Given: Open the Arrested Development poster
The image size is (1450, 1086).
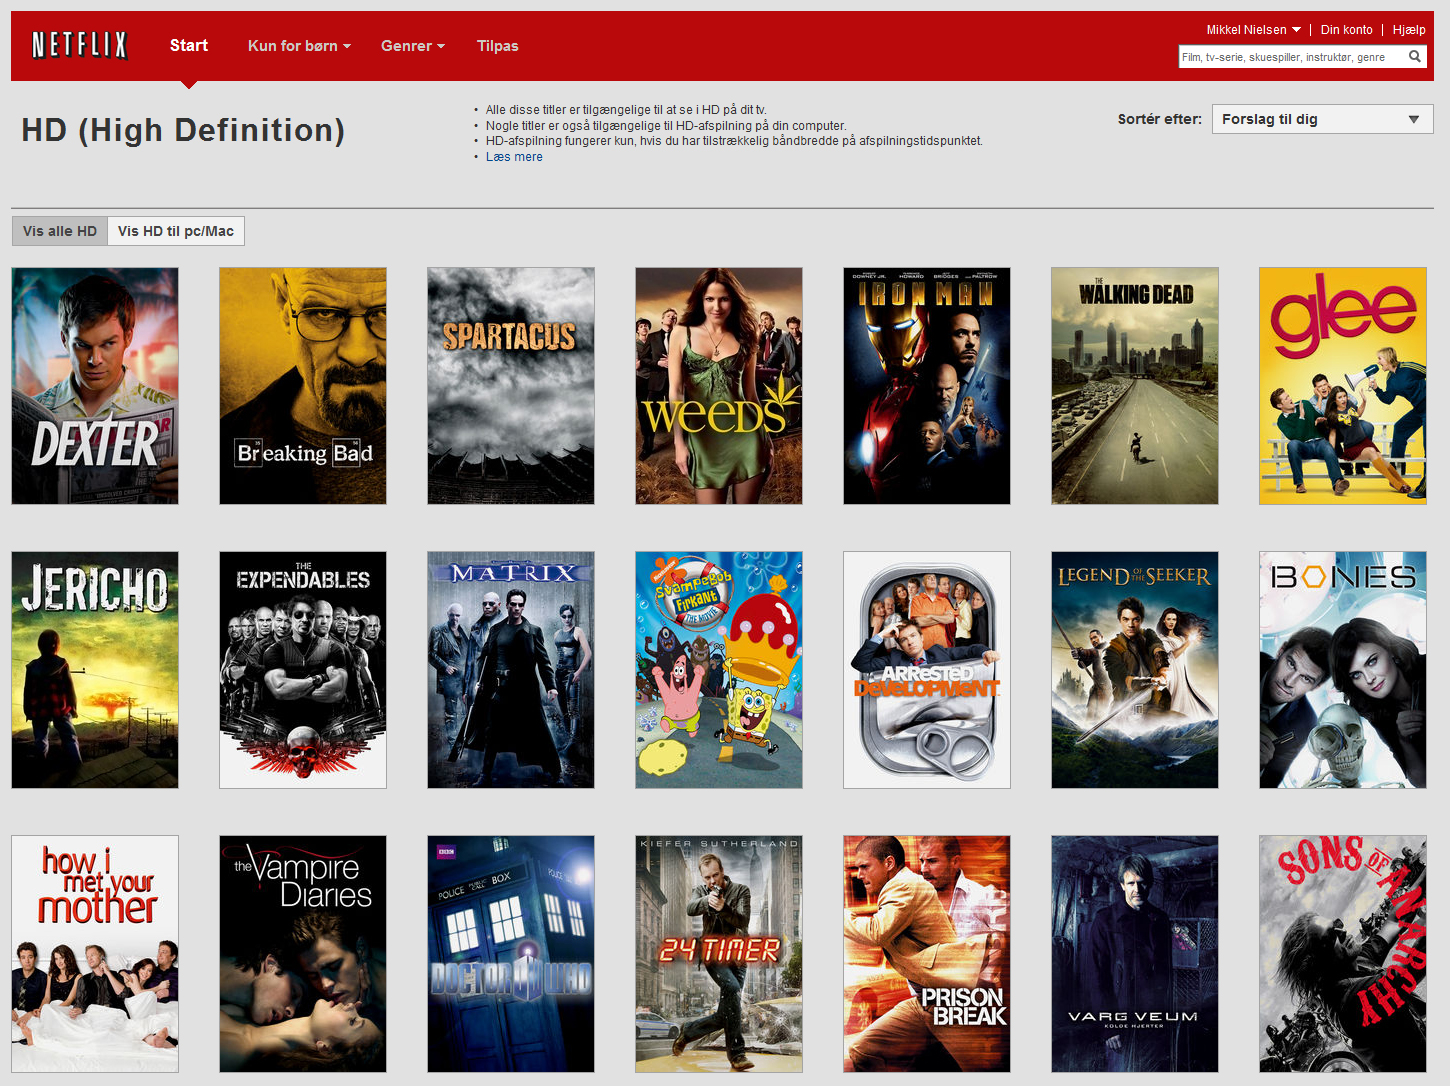Looking at the screenshot, I should 927,670.
